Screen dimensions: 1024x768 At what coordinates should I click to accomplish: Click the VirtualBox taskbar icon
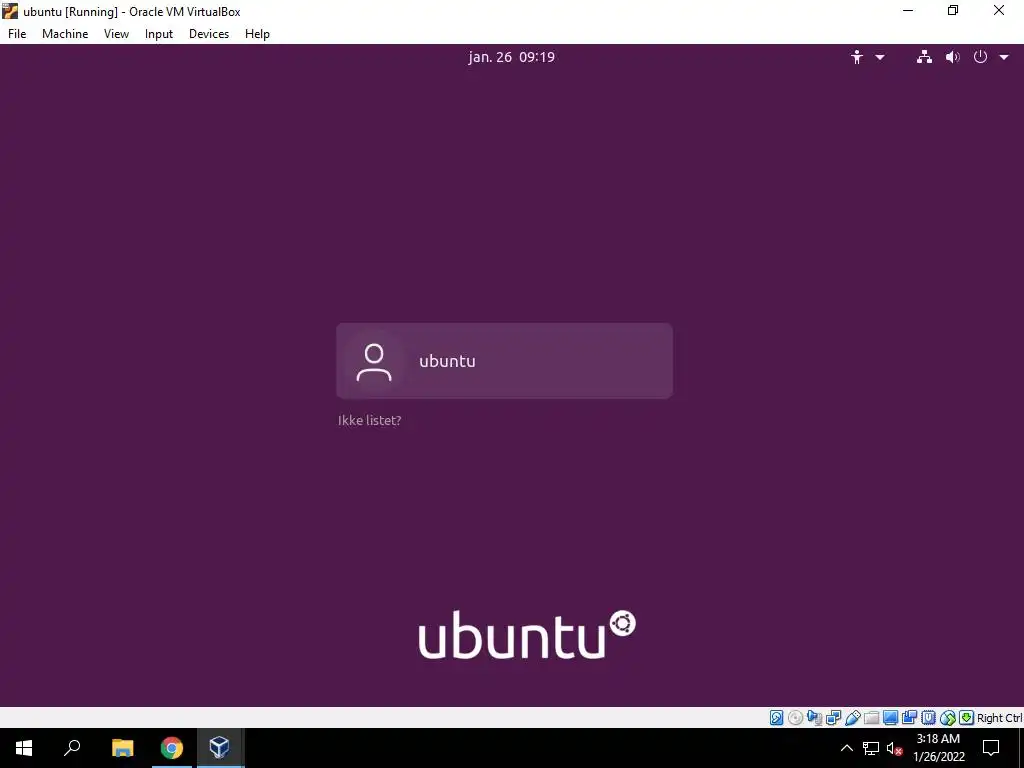pos(219,748)
